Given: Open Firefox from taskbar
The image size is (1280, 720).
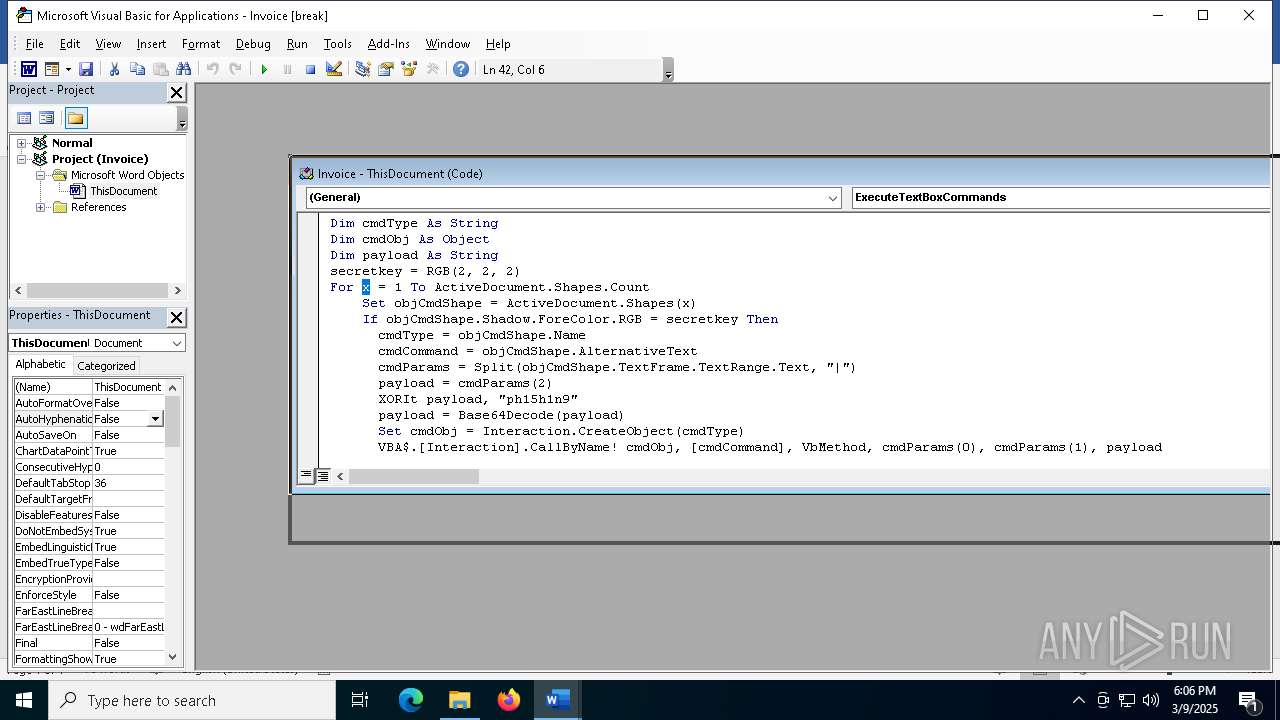Looking at the screenshot, I should (509, 701).
